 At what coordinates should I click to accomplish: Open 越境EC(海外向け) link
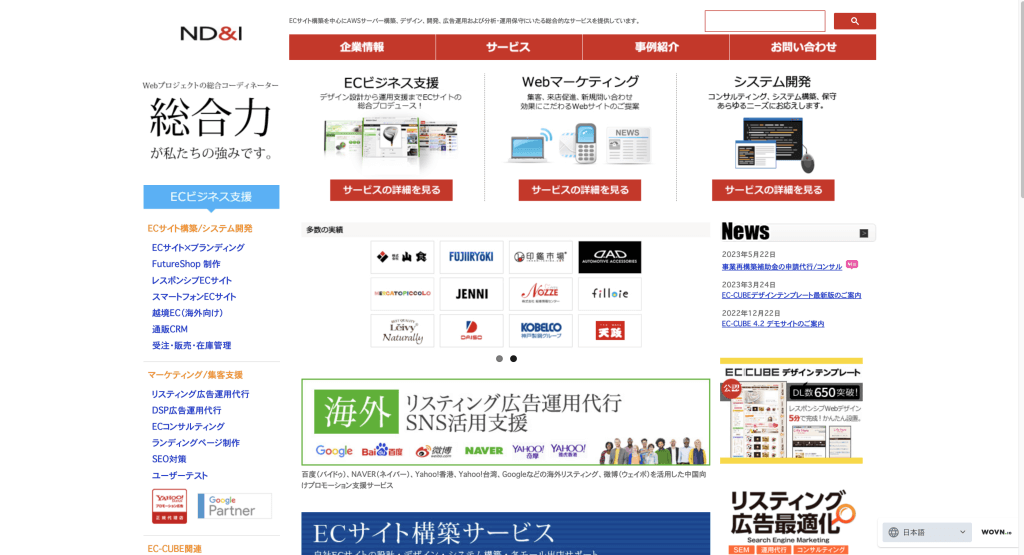coord(187,313)
